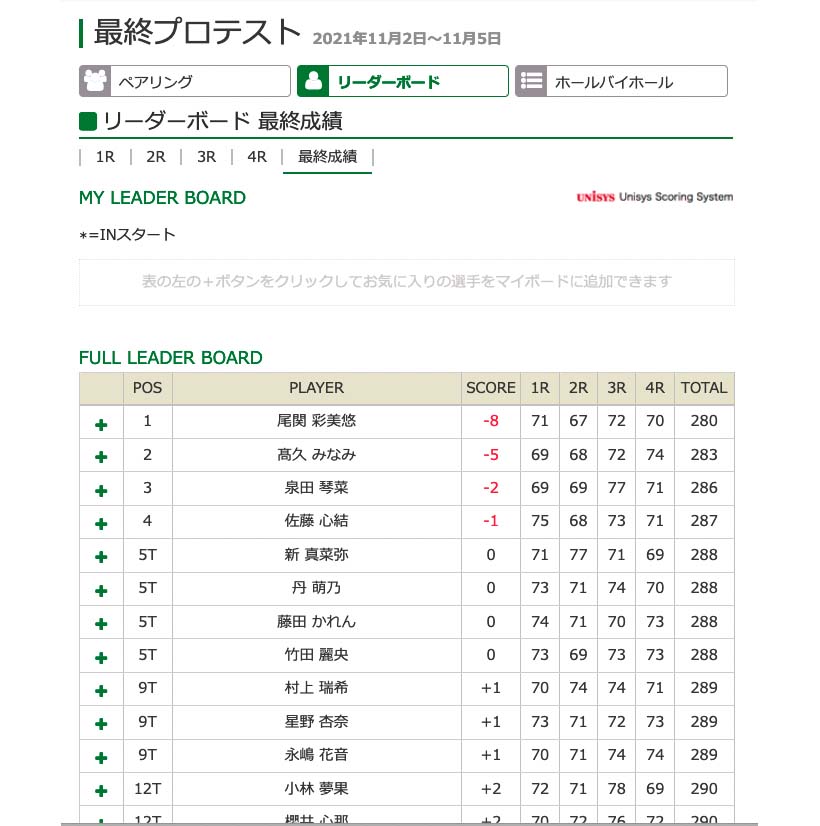Viewport: 820px width, 826px height.
Task: Click the plus icon beside 竹田 麗央
Action: 101,658
